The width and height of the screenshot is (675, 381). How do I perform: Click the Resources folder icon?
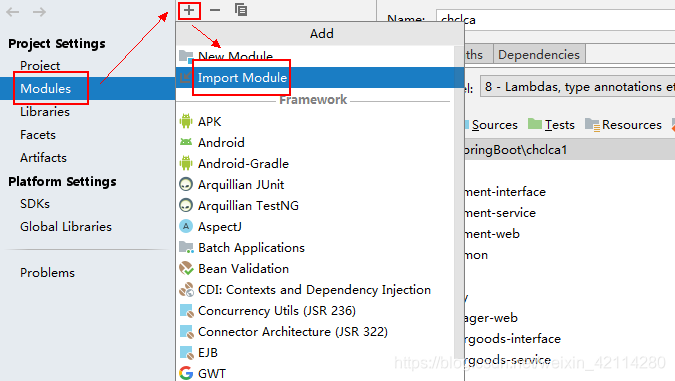pos(592,125)
